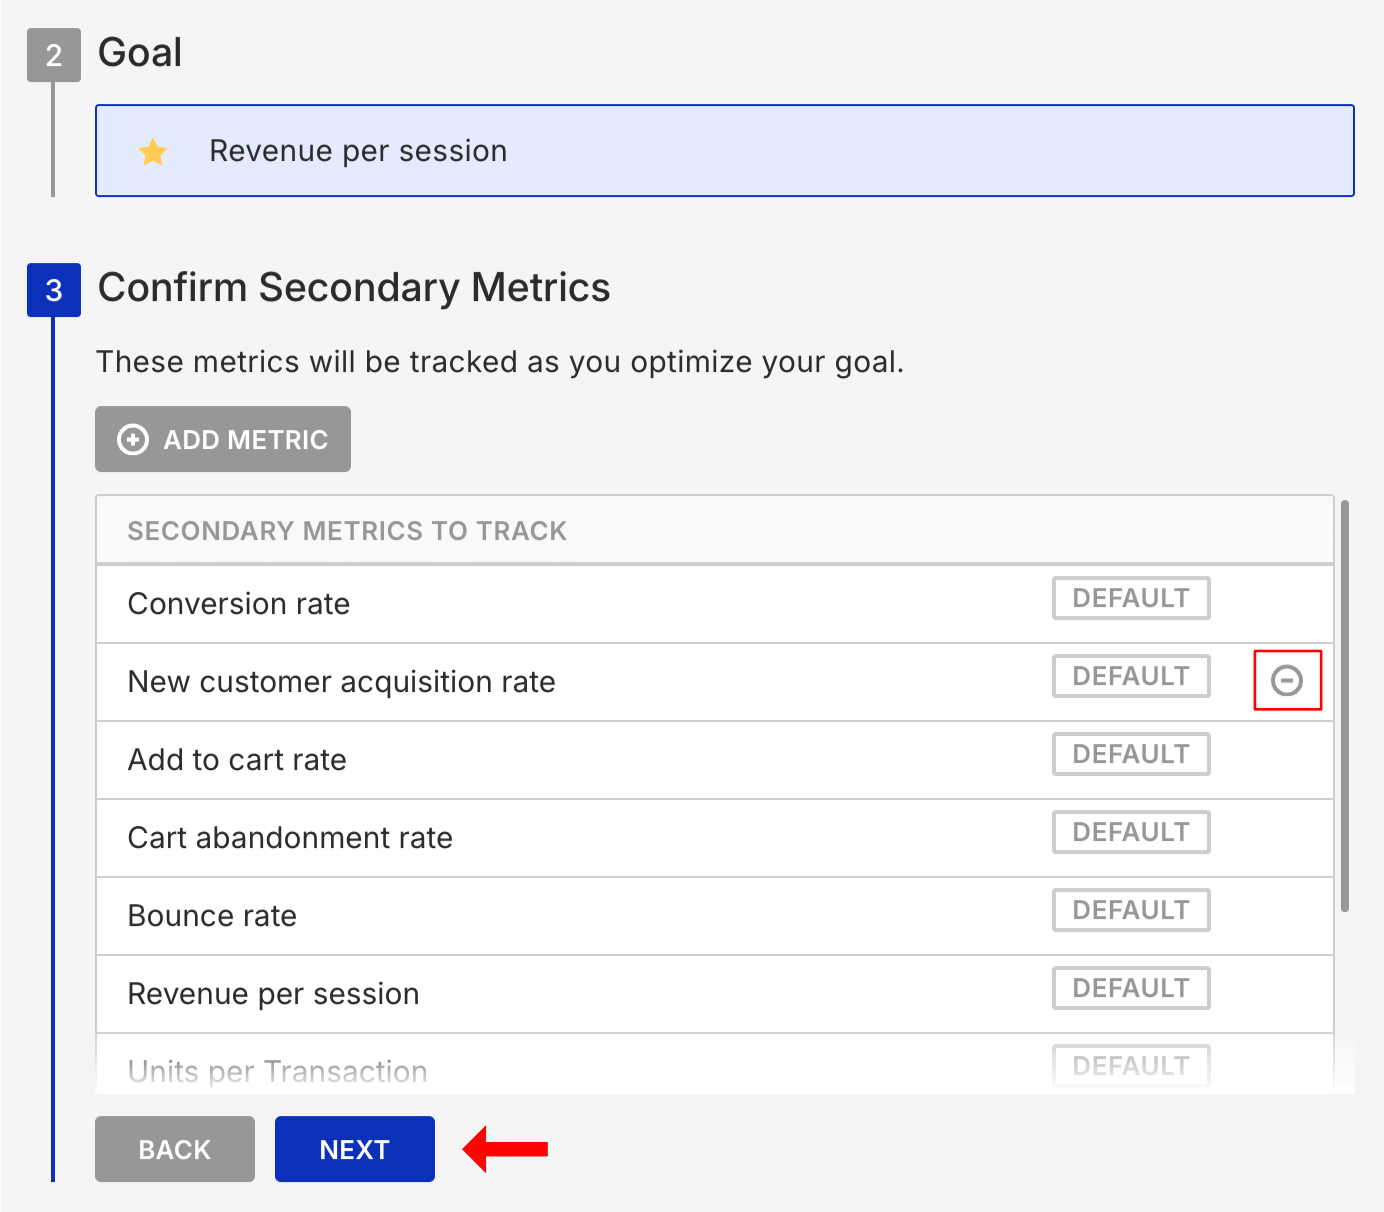The height and width of the screenshot is (1212, 1384).
Task: Open the Revenue per session goal selector
Action: point(724,150)
